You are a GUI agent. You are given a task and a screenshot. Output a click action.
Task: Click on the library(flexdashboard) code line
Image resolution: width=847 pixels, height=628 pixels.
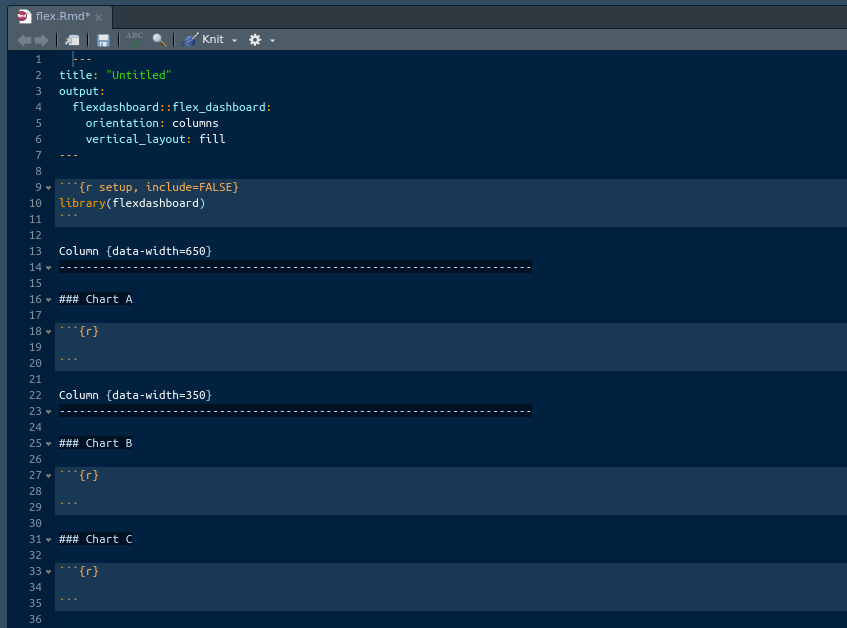(131, 203)
